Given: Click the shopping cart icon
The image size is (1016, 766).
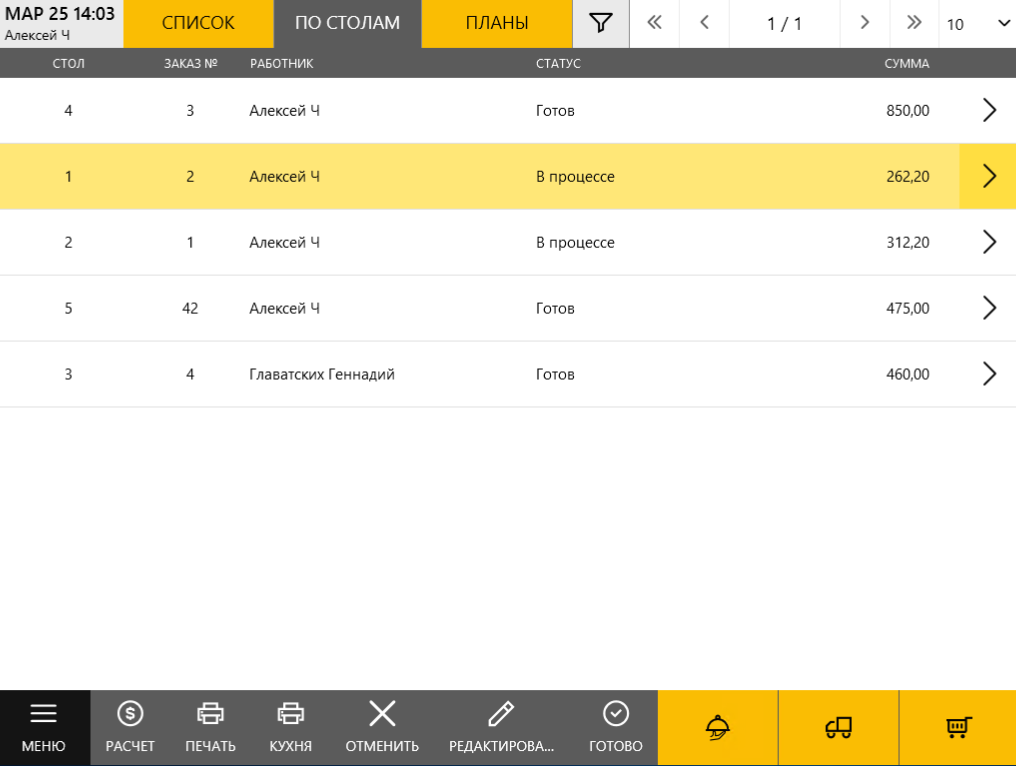Looking at the screenshot, I should point(958,727).
